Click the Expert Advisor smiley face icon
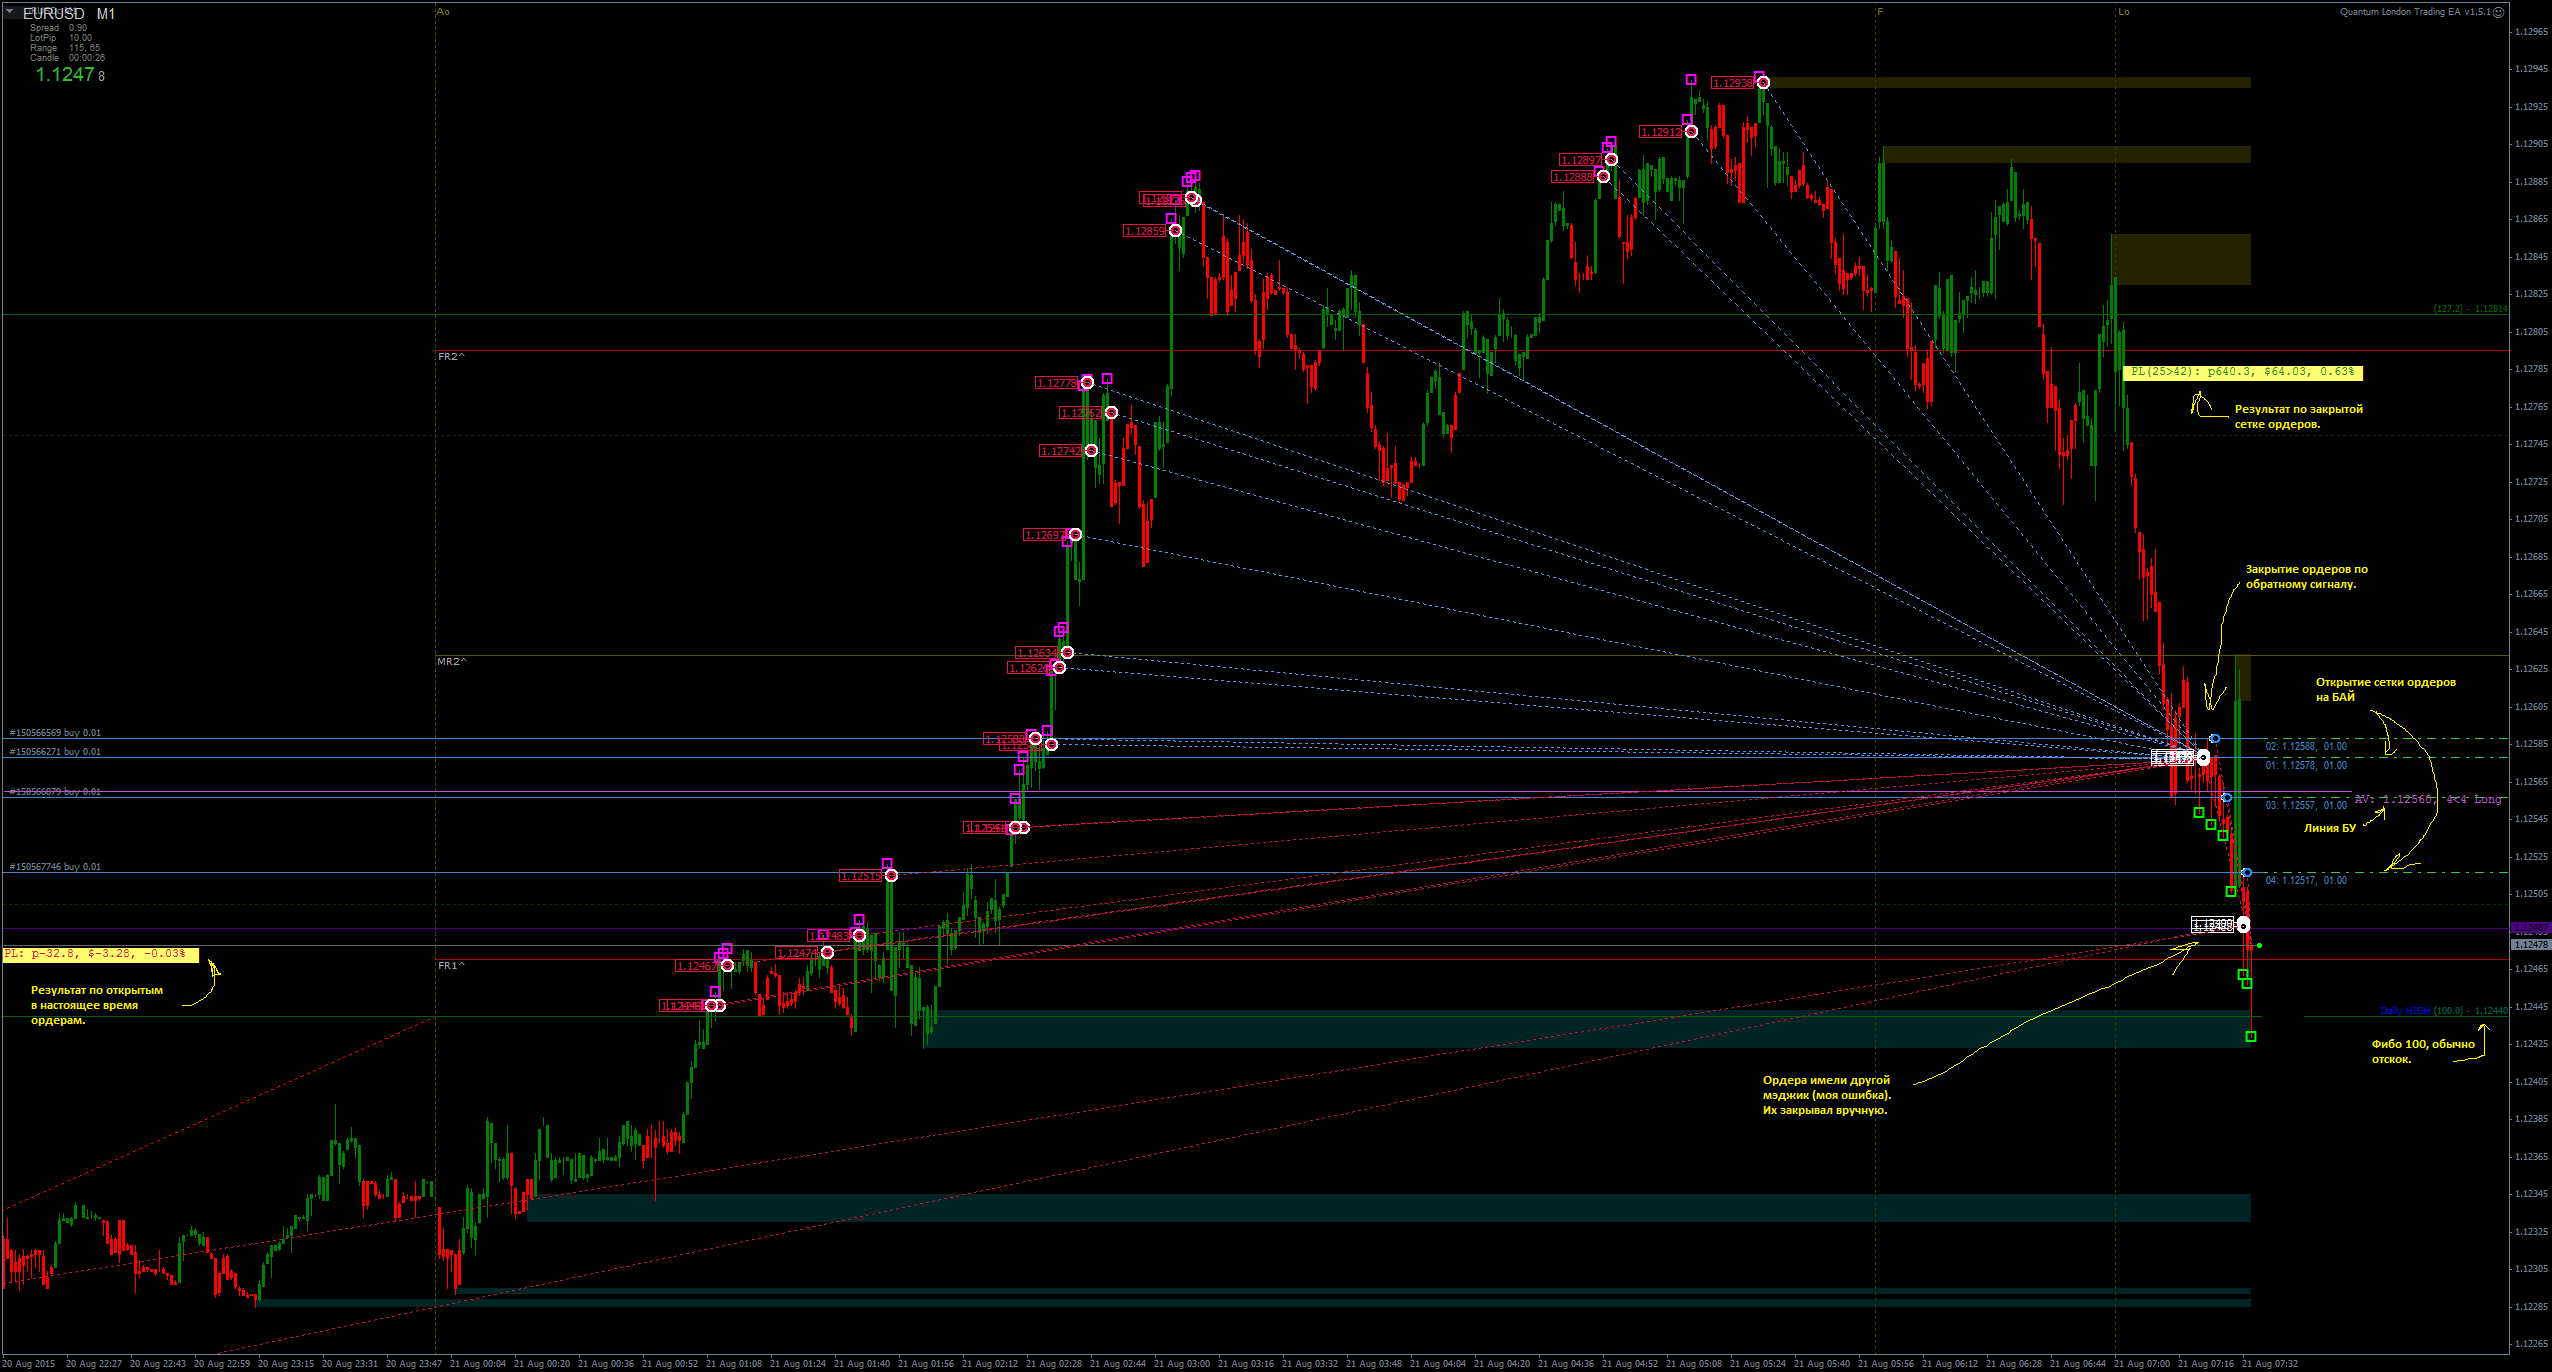 pos(2499,12)
